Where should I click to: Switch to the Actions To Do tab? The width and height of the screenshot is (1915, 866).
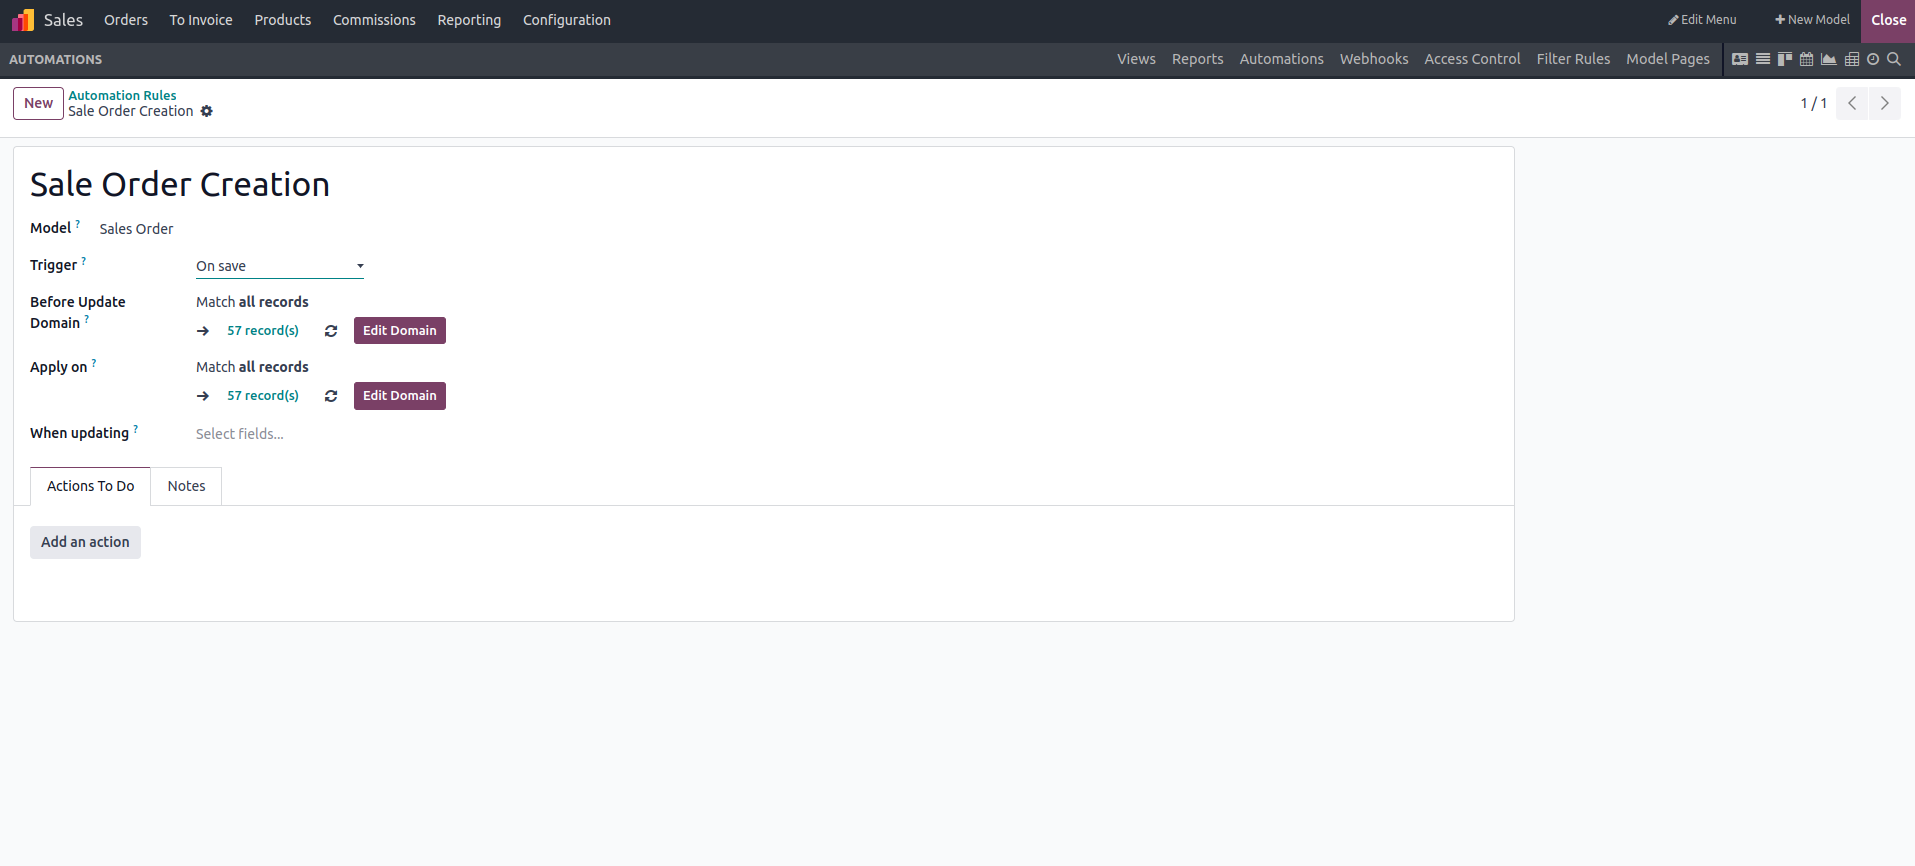(91, 486)
